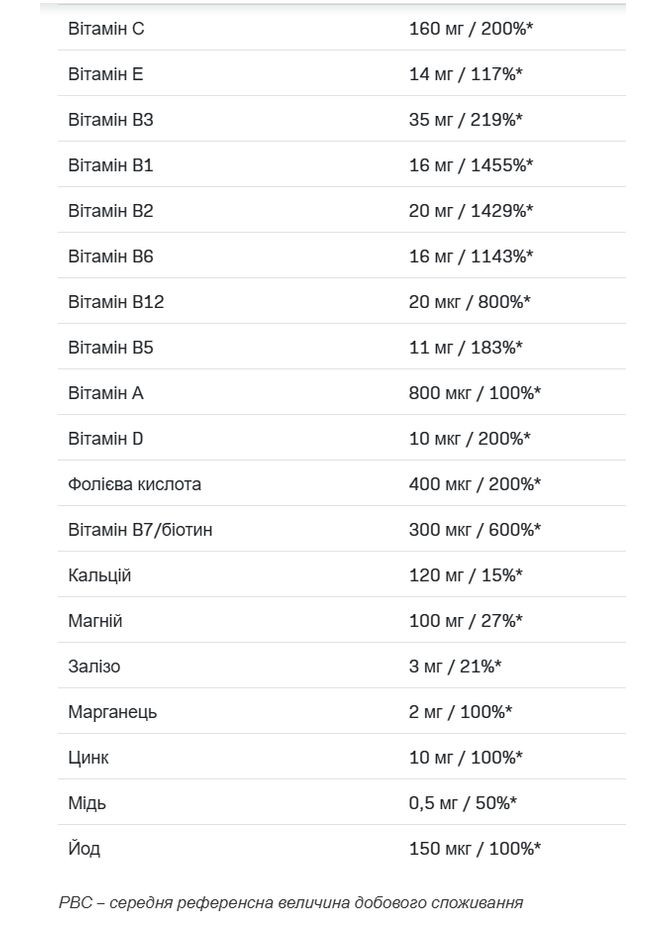667x928 pixels.
Task: Click the РВС footnote text
Action: coord(291,903)
